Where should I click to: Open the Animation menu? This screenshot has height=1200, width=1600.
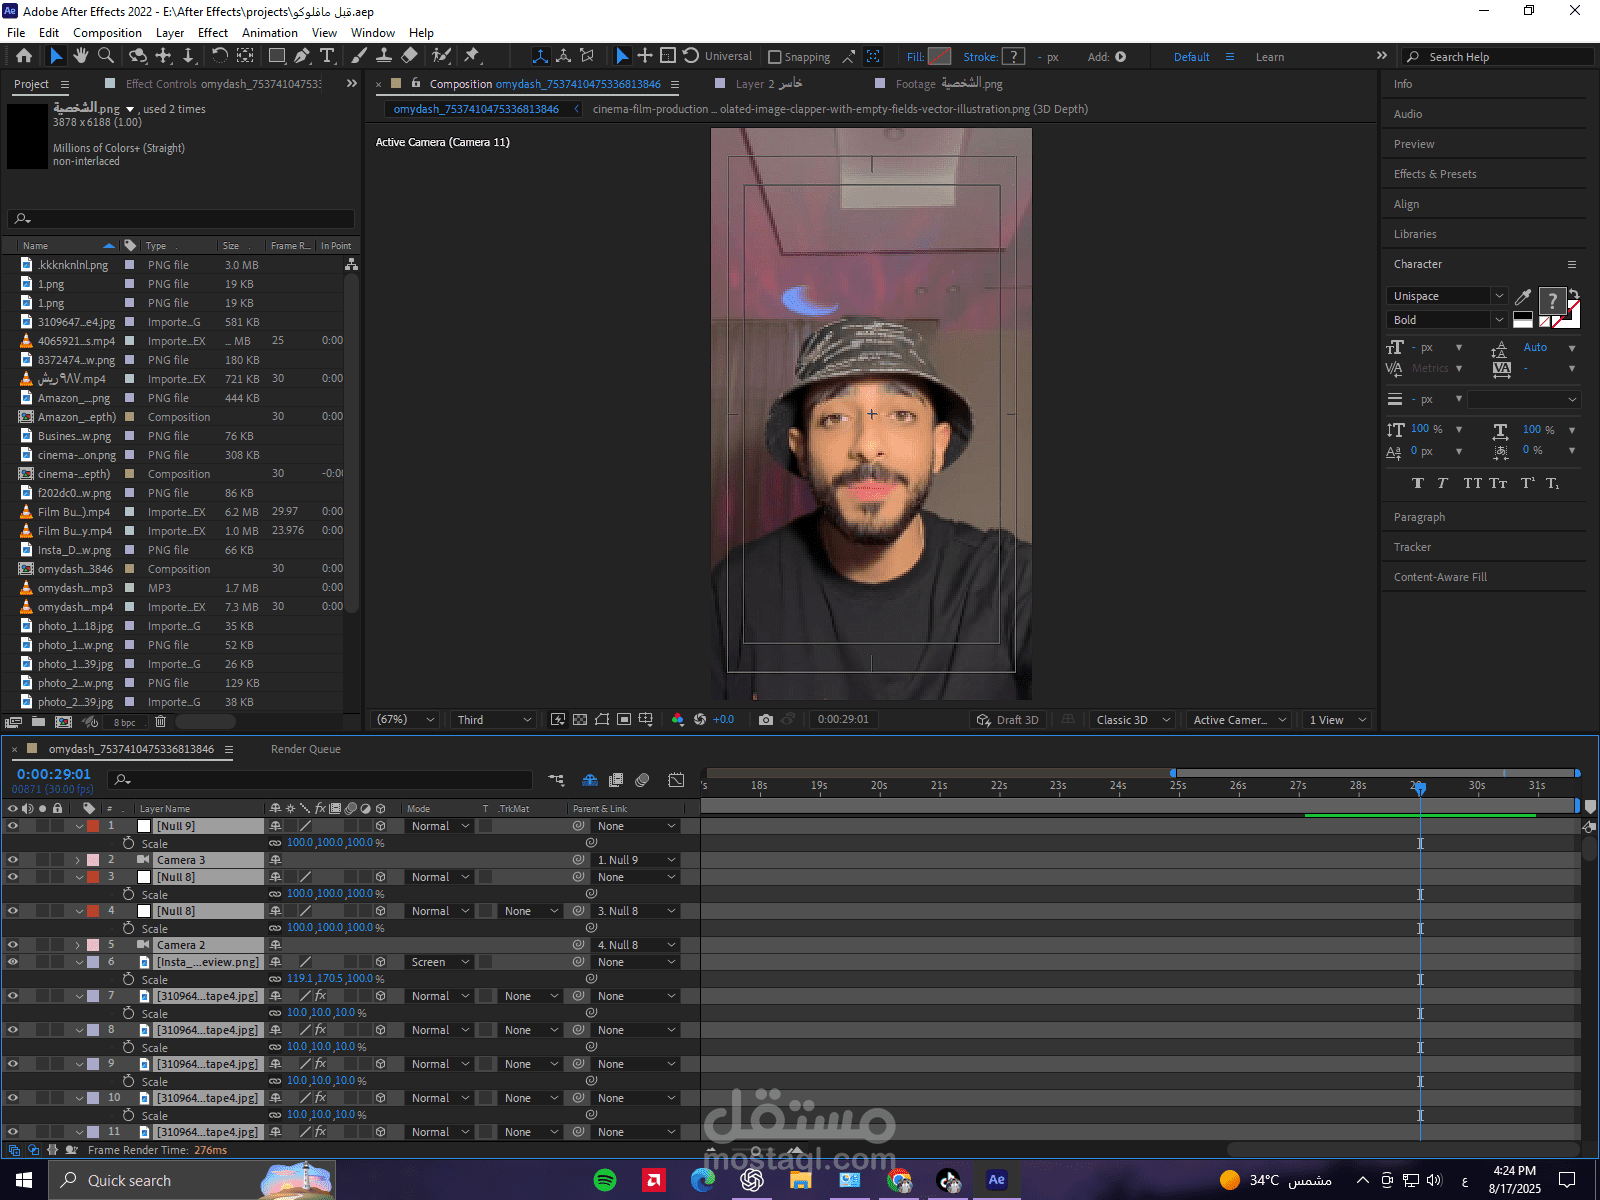click(270, 33)
